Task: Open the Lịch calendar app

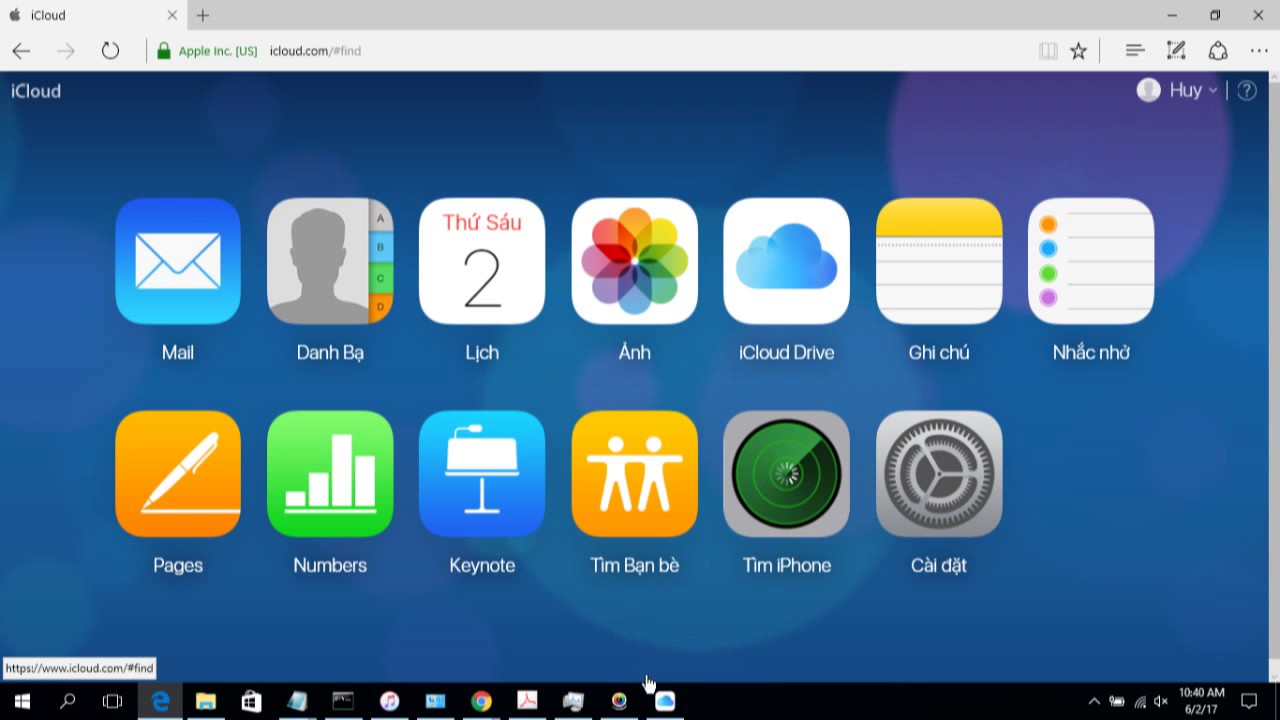Action: (x=482, y=261)
